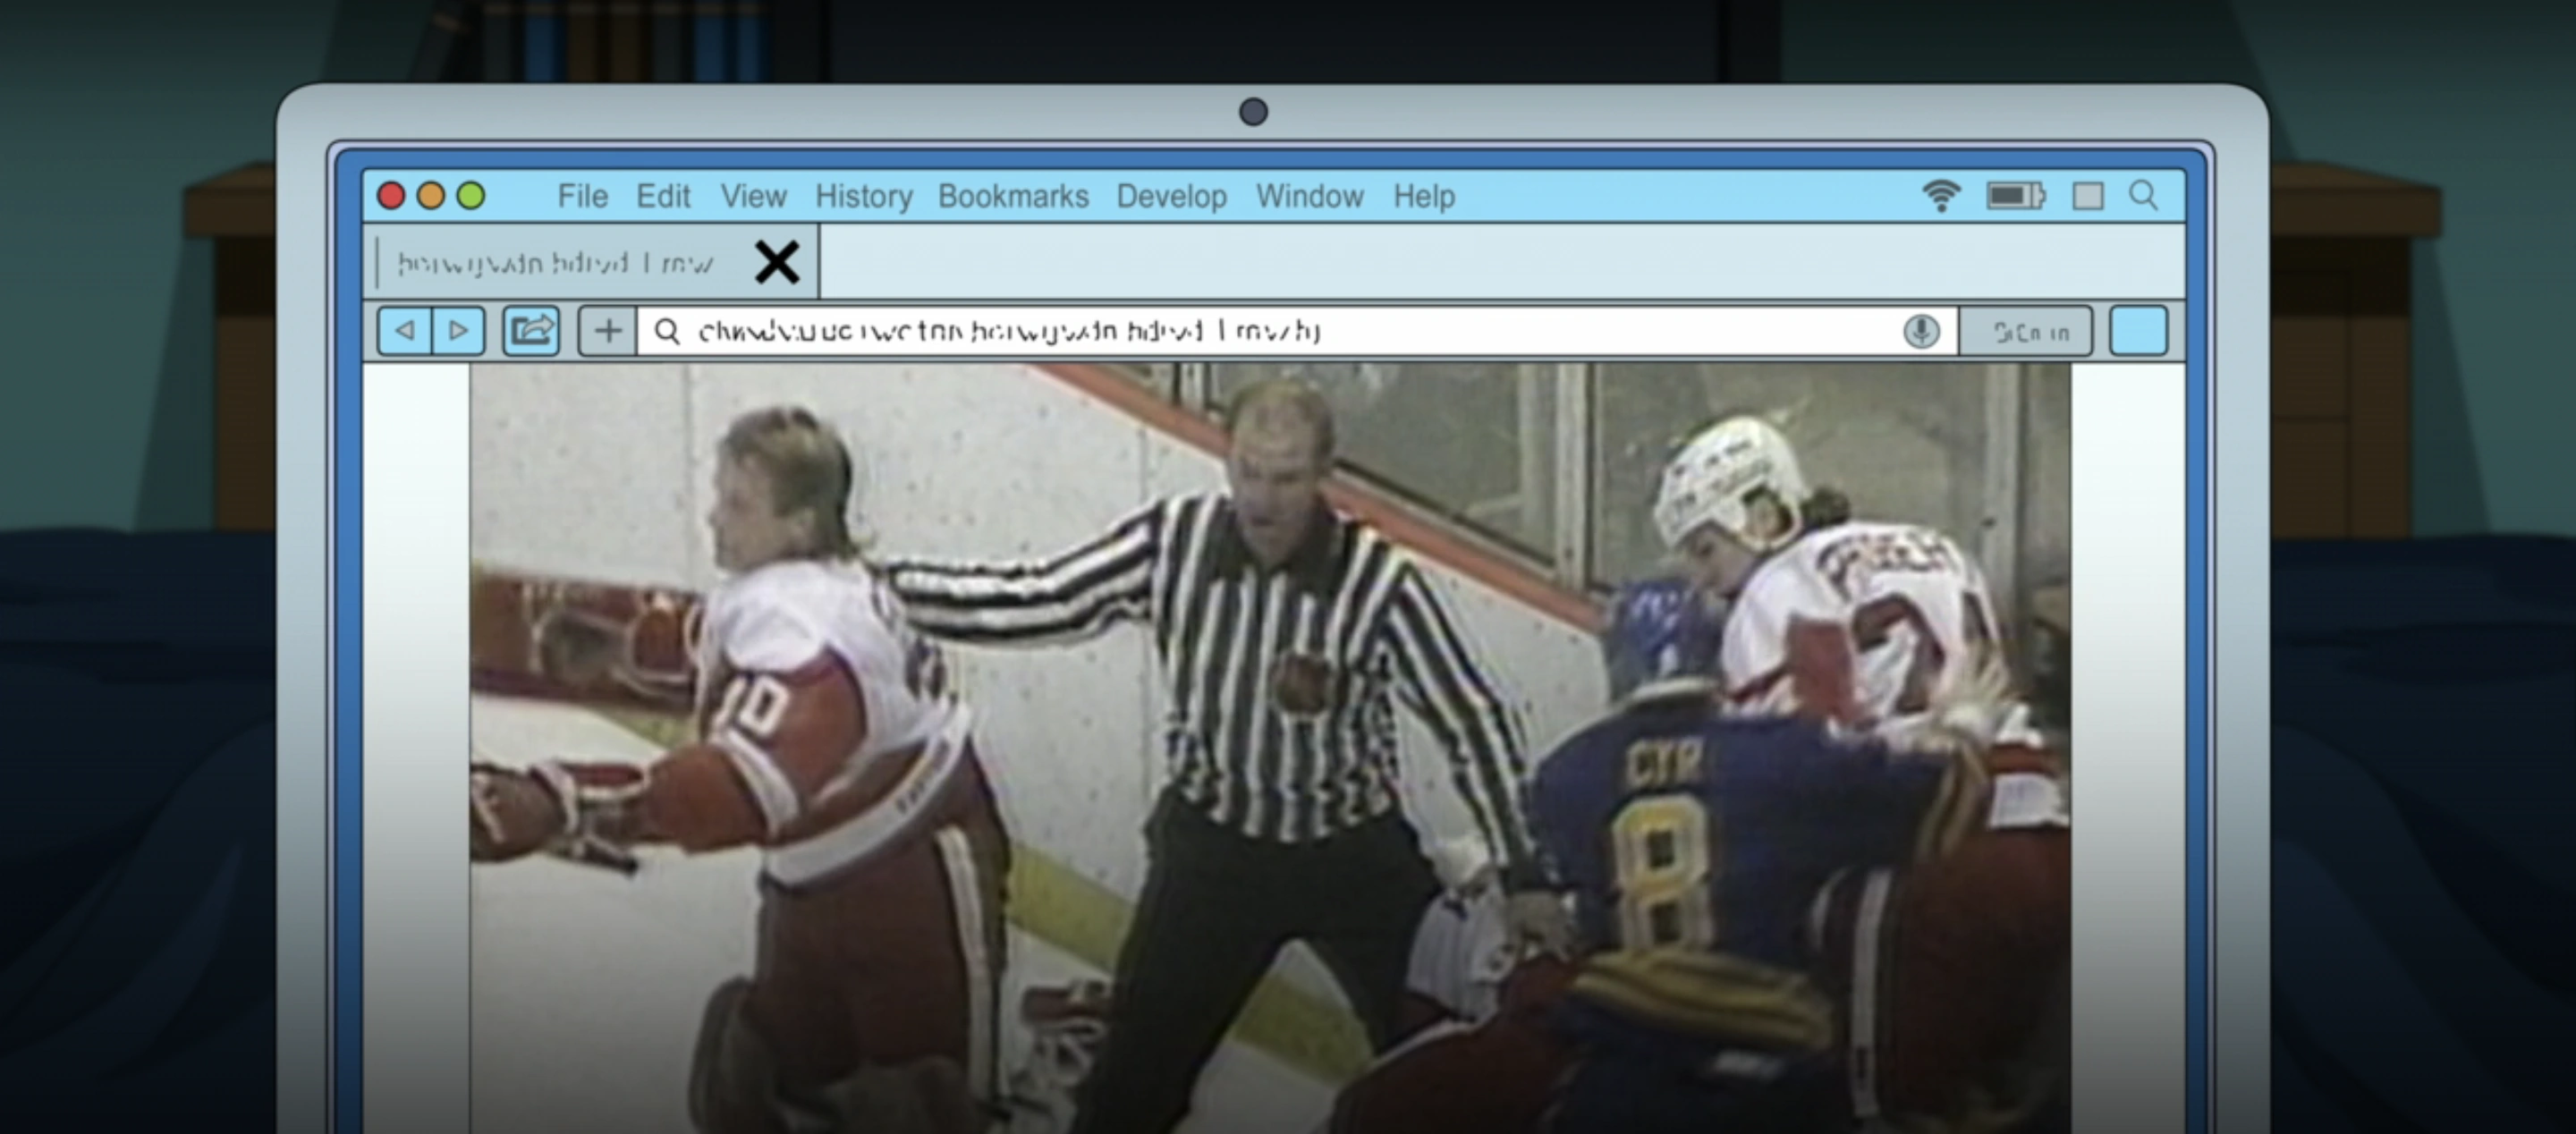Open the Window menu

(1309, 196)
